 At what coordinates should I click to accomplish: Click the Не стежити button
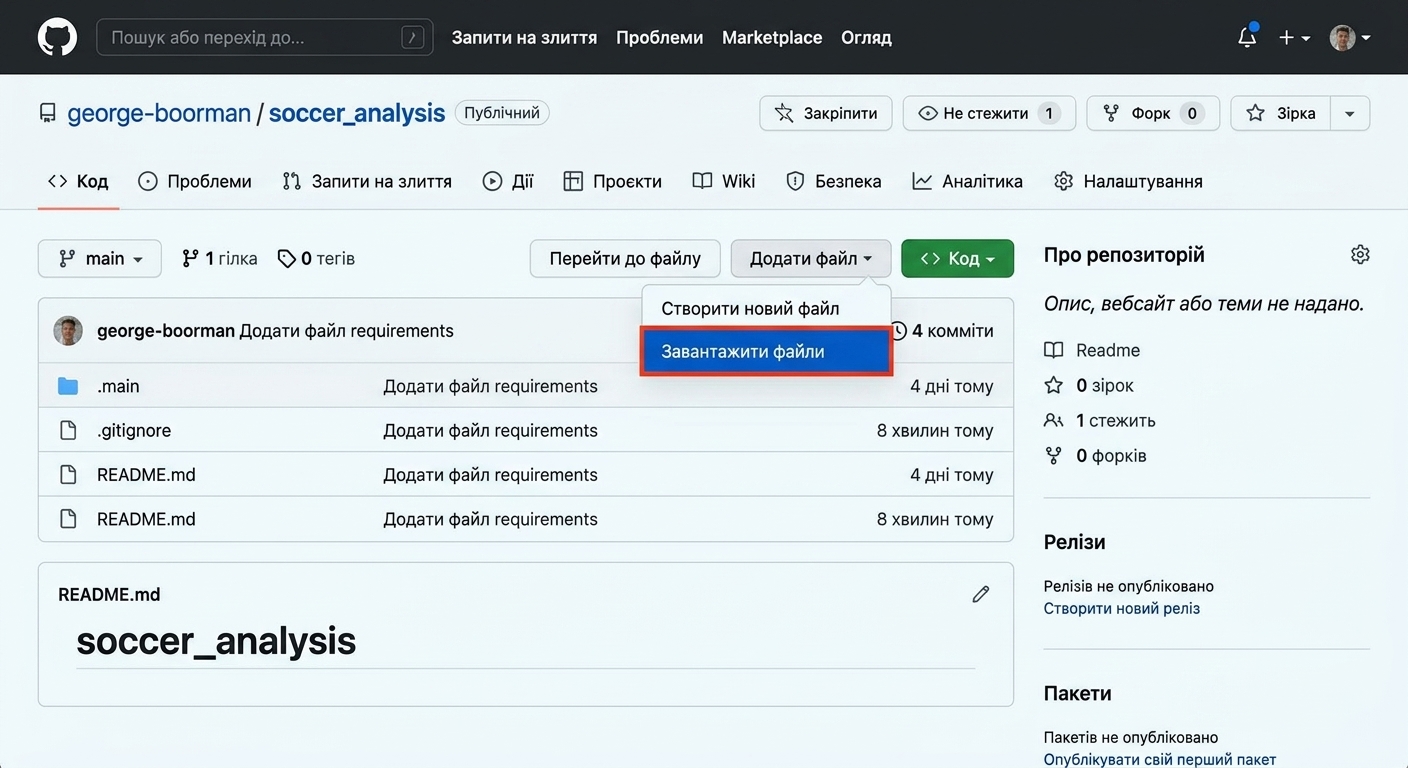[989, 113]
